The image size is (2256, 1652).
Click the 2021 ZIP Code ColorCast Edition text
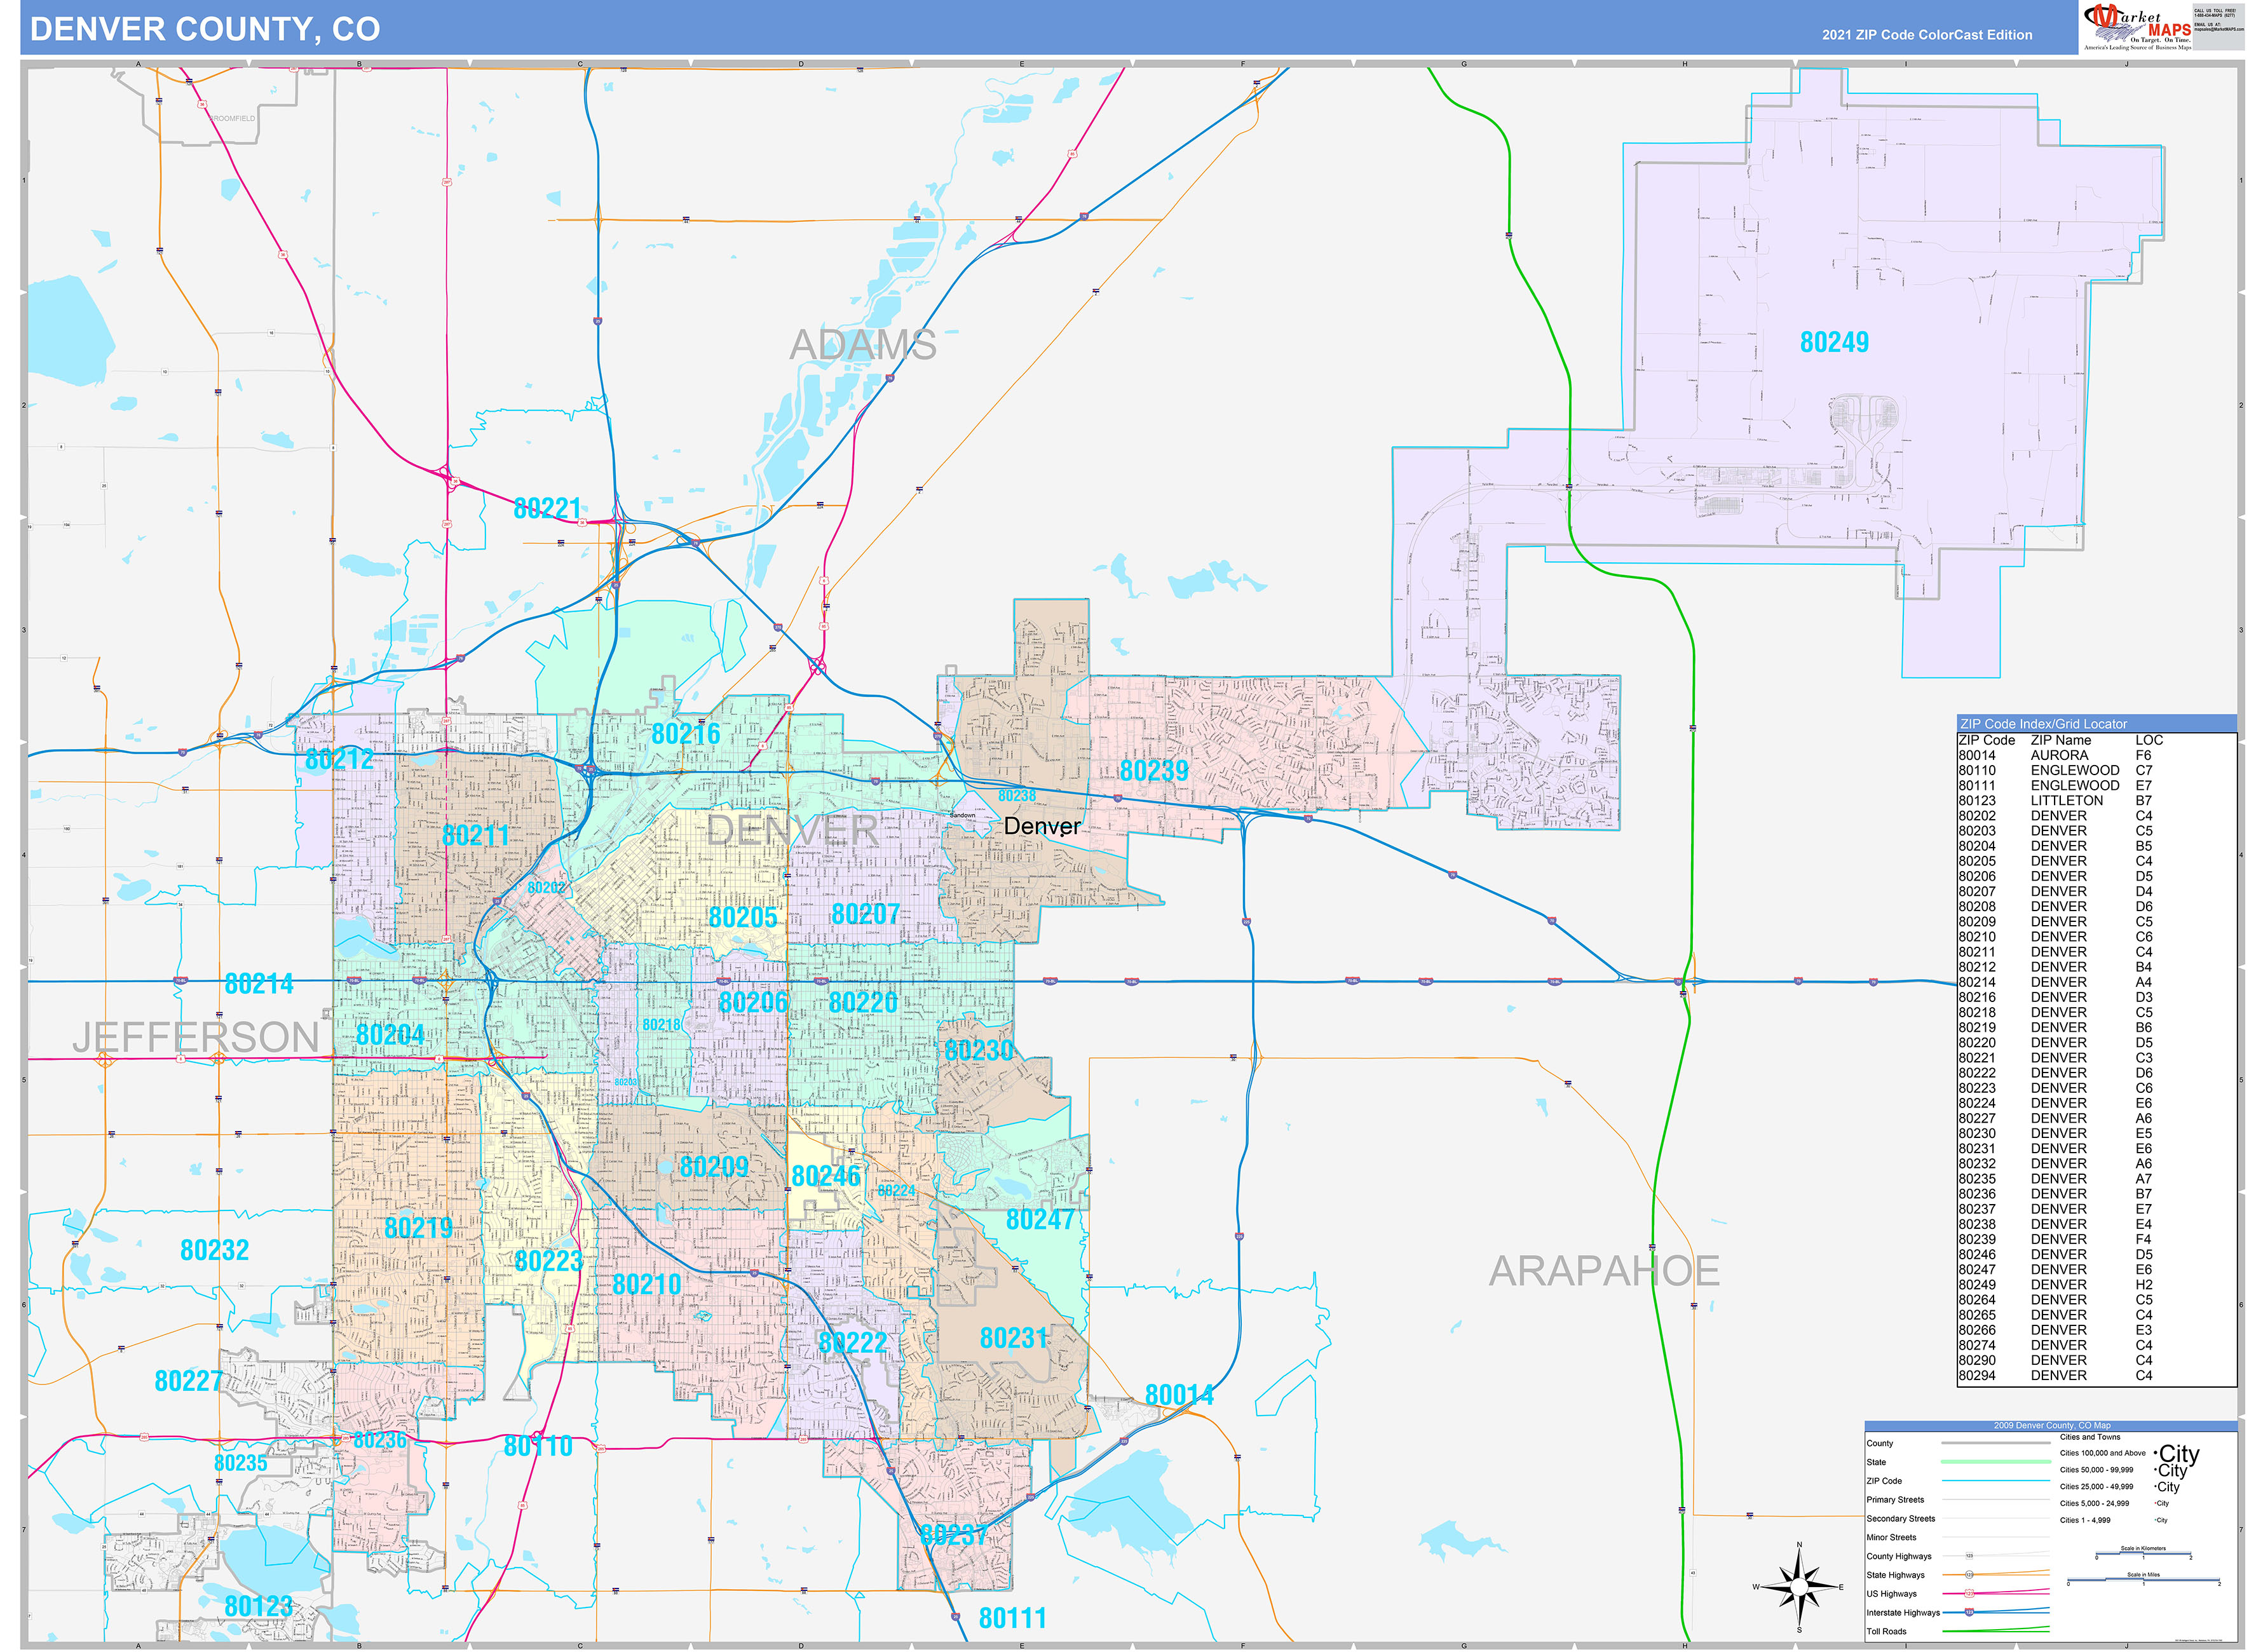point(1926,35)
